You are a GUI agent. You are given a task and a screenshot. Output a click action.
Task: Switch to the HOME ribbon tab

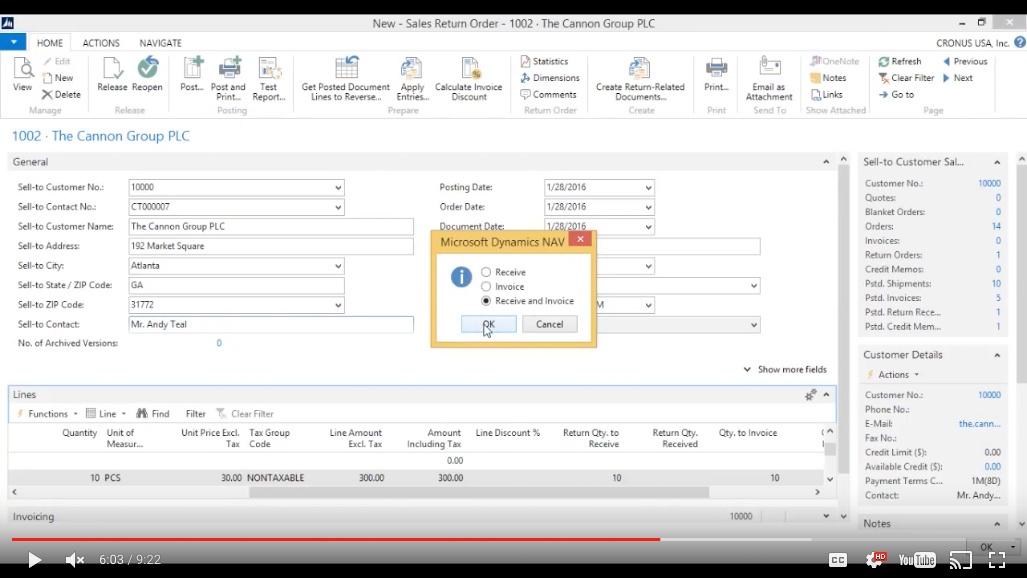(x=50, y=43)
